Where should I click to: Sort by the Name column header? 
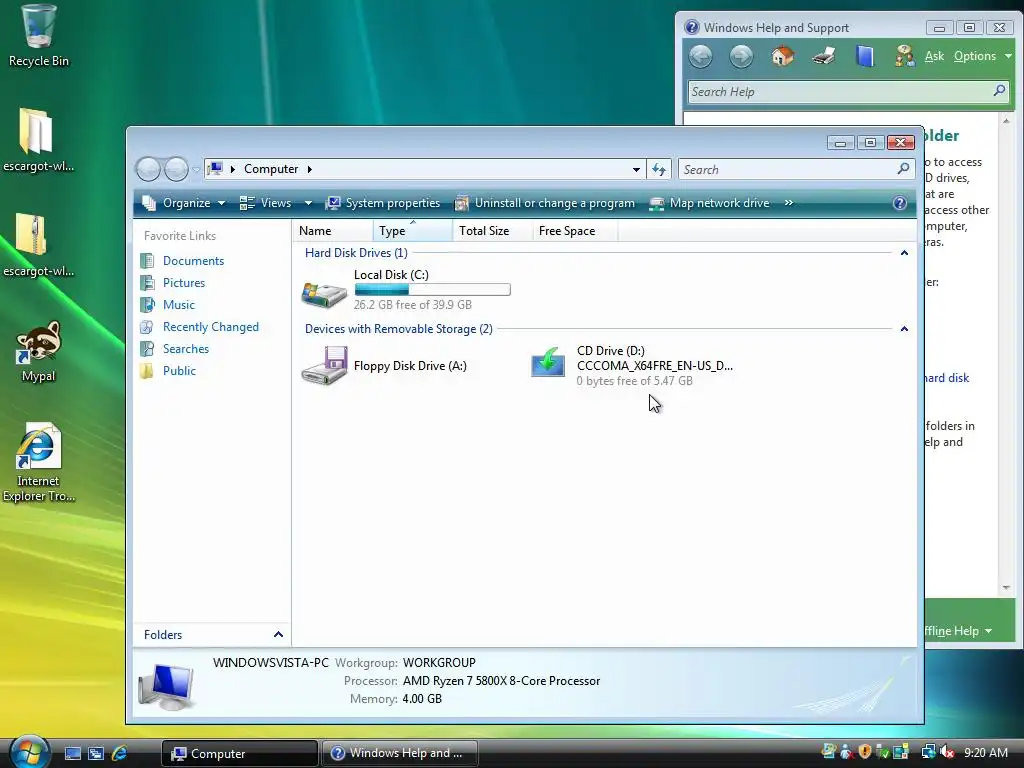[x=334, y=231]
